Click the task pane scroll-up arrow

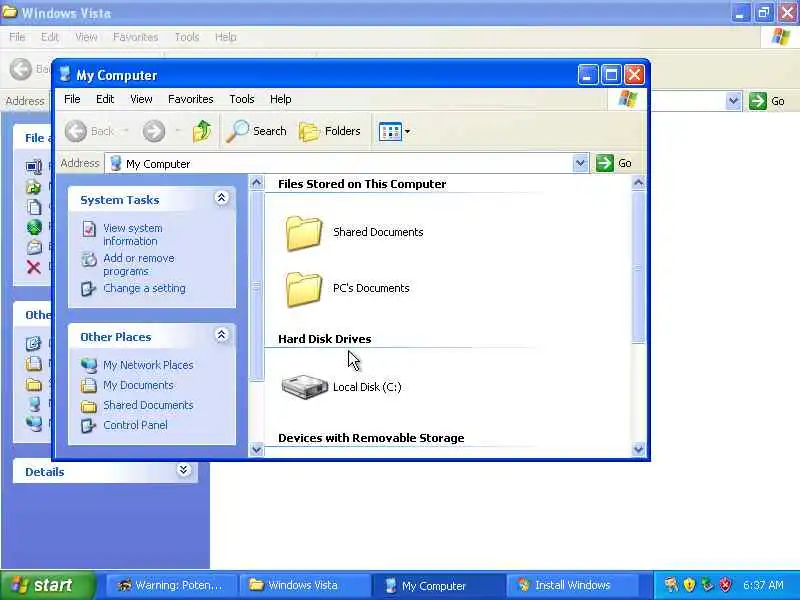tap(257, 182)
